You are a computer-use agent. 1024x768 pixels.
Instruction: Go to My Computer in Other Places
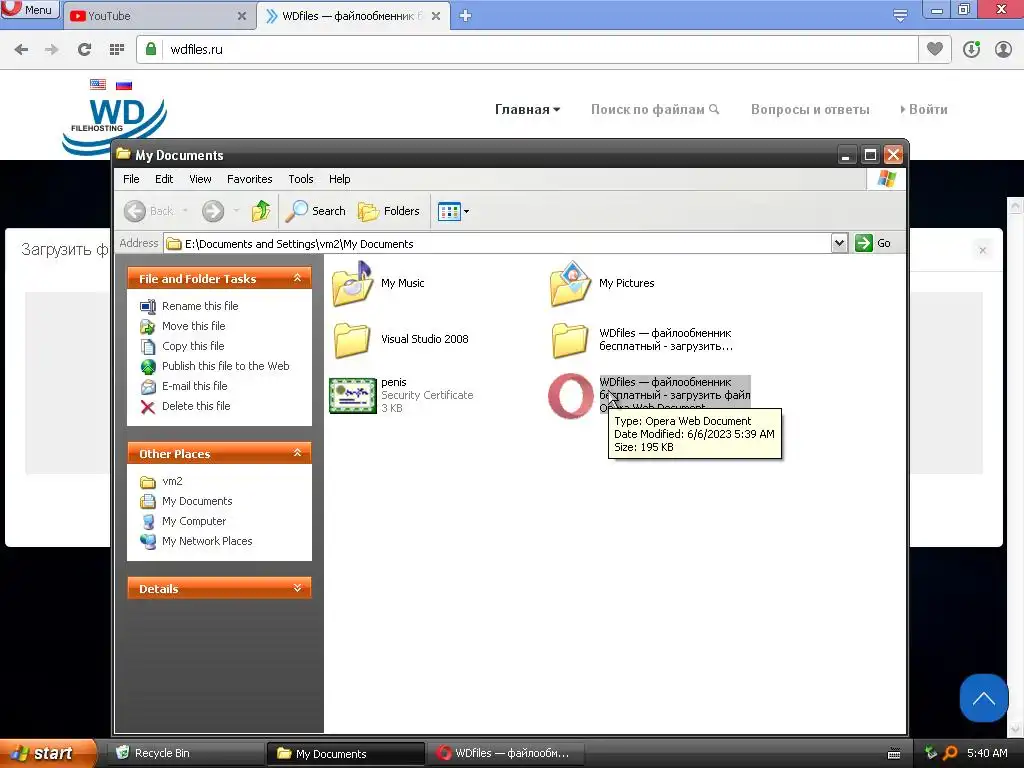(194, 521)
